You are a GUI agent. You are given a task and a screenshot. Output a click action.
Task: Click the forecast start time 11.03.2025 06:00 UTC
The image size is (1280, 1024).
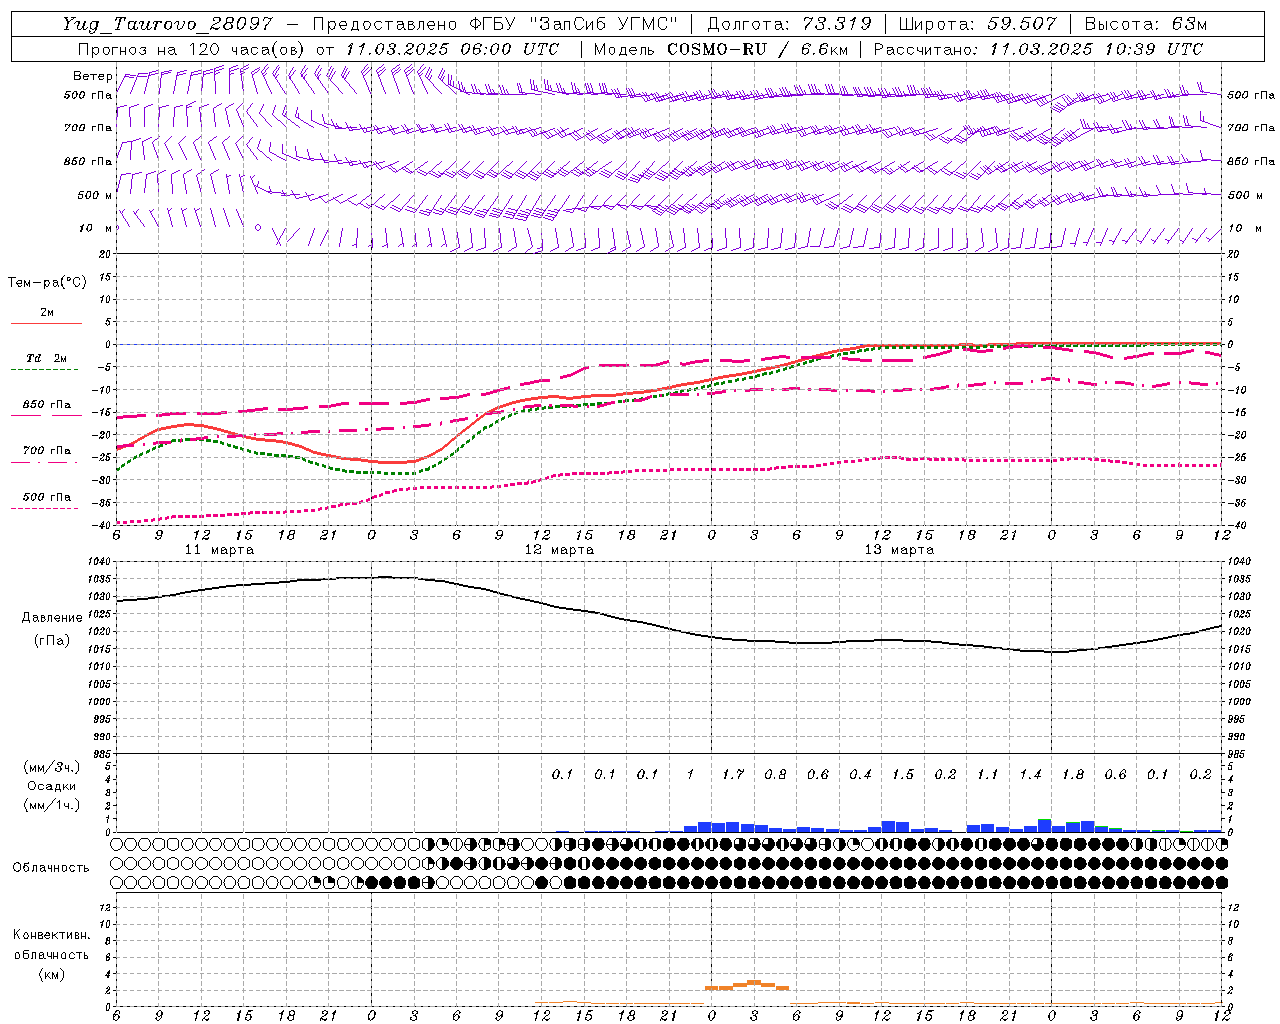[x=452, y=49]
